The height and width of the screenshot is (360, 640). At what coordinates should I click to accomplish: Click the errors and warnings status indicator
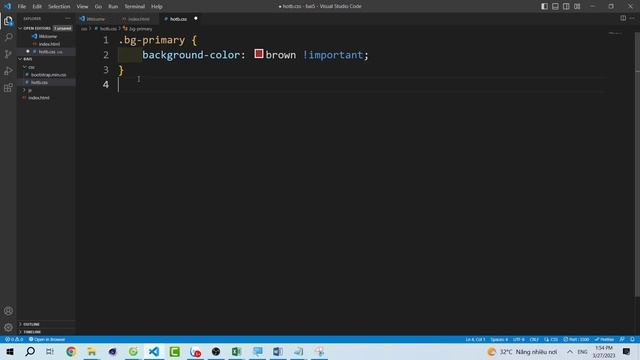[x=13, y=339]
